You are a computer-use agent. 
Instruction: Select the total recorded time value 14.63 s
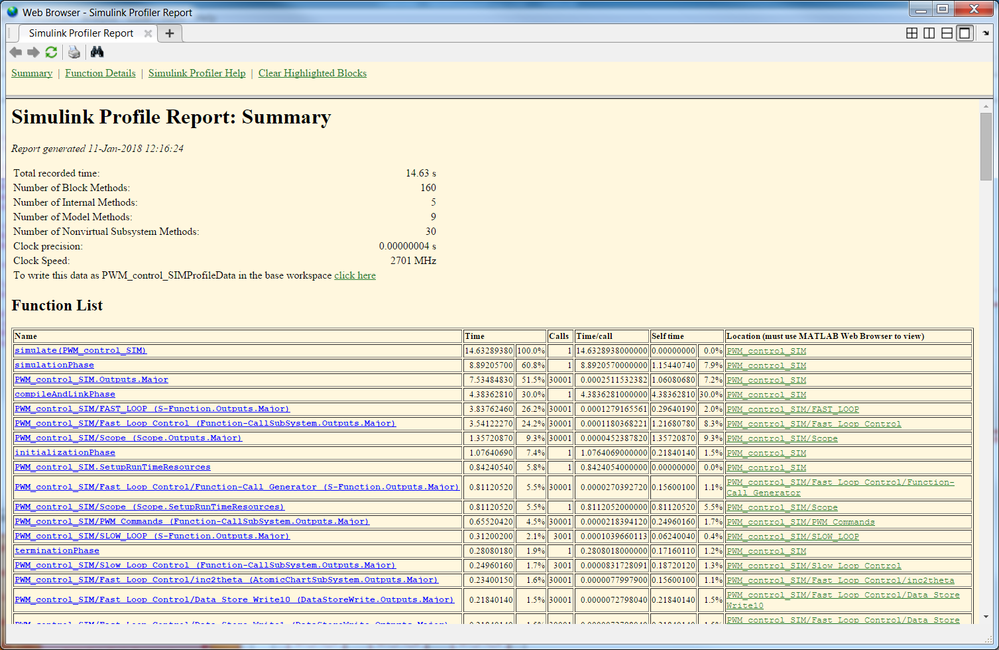click(421, 173)
